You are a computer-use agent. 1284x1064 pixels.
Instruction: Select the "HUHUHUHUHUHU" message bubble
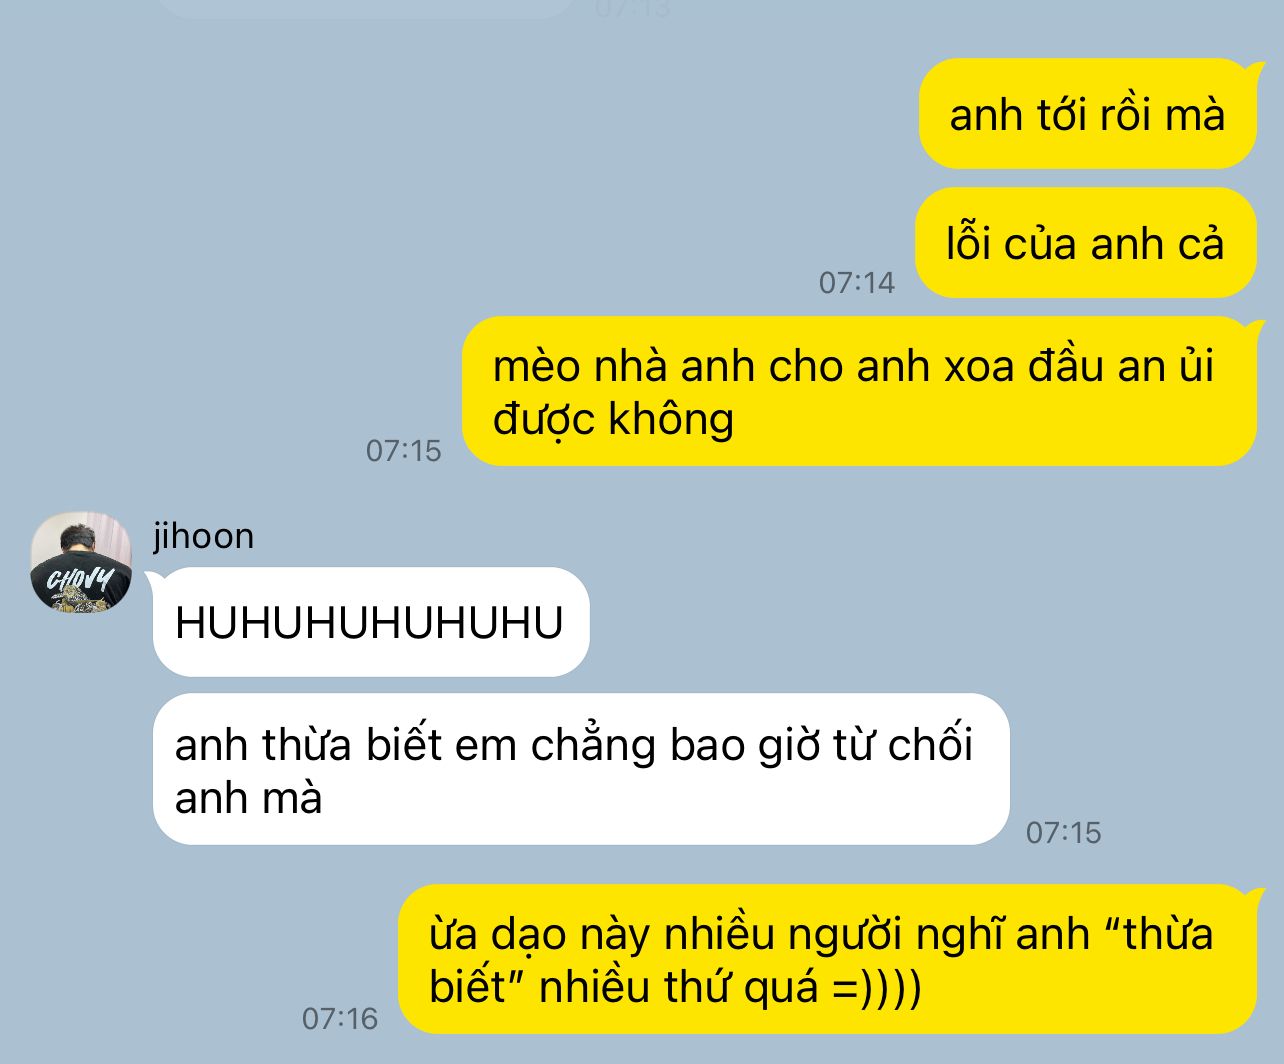[370, 622]
